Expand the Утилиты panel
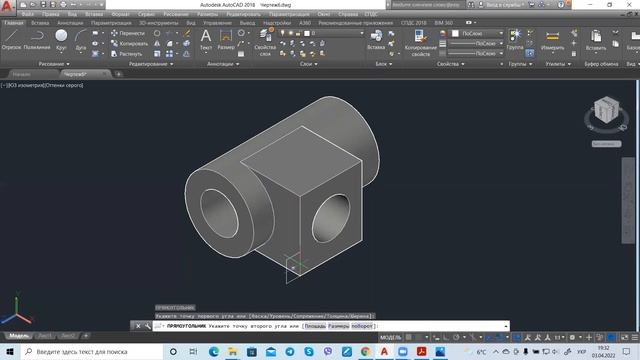This screenshot has width=640, height=360. pos(558,64)
